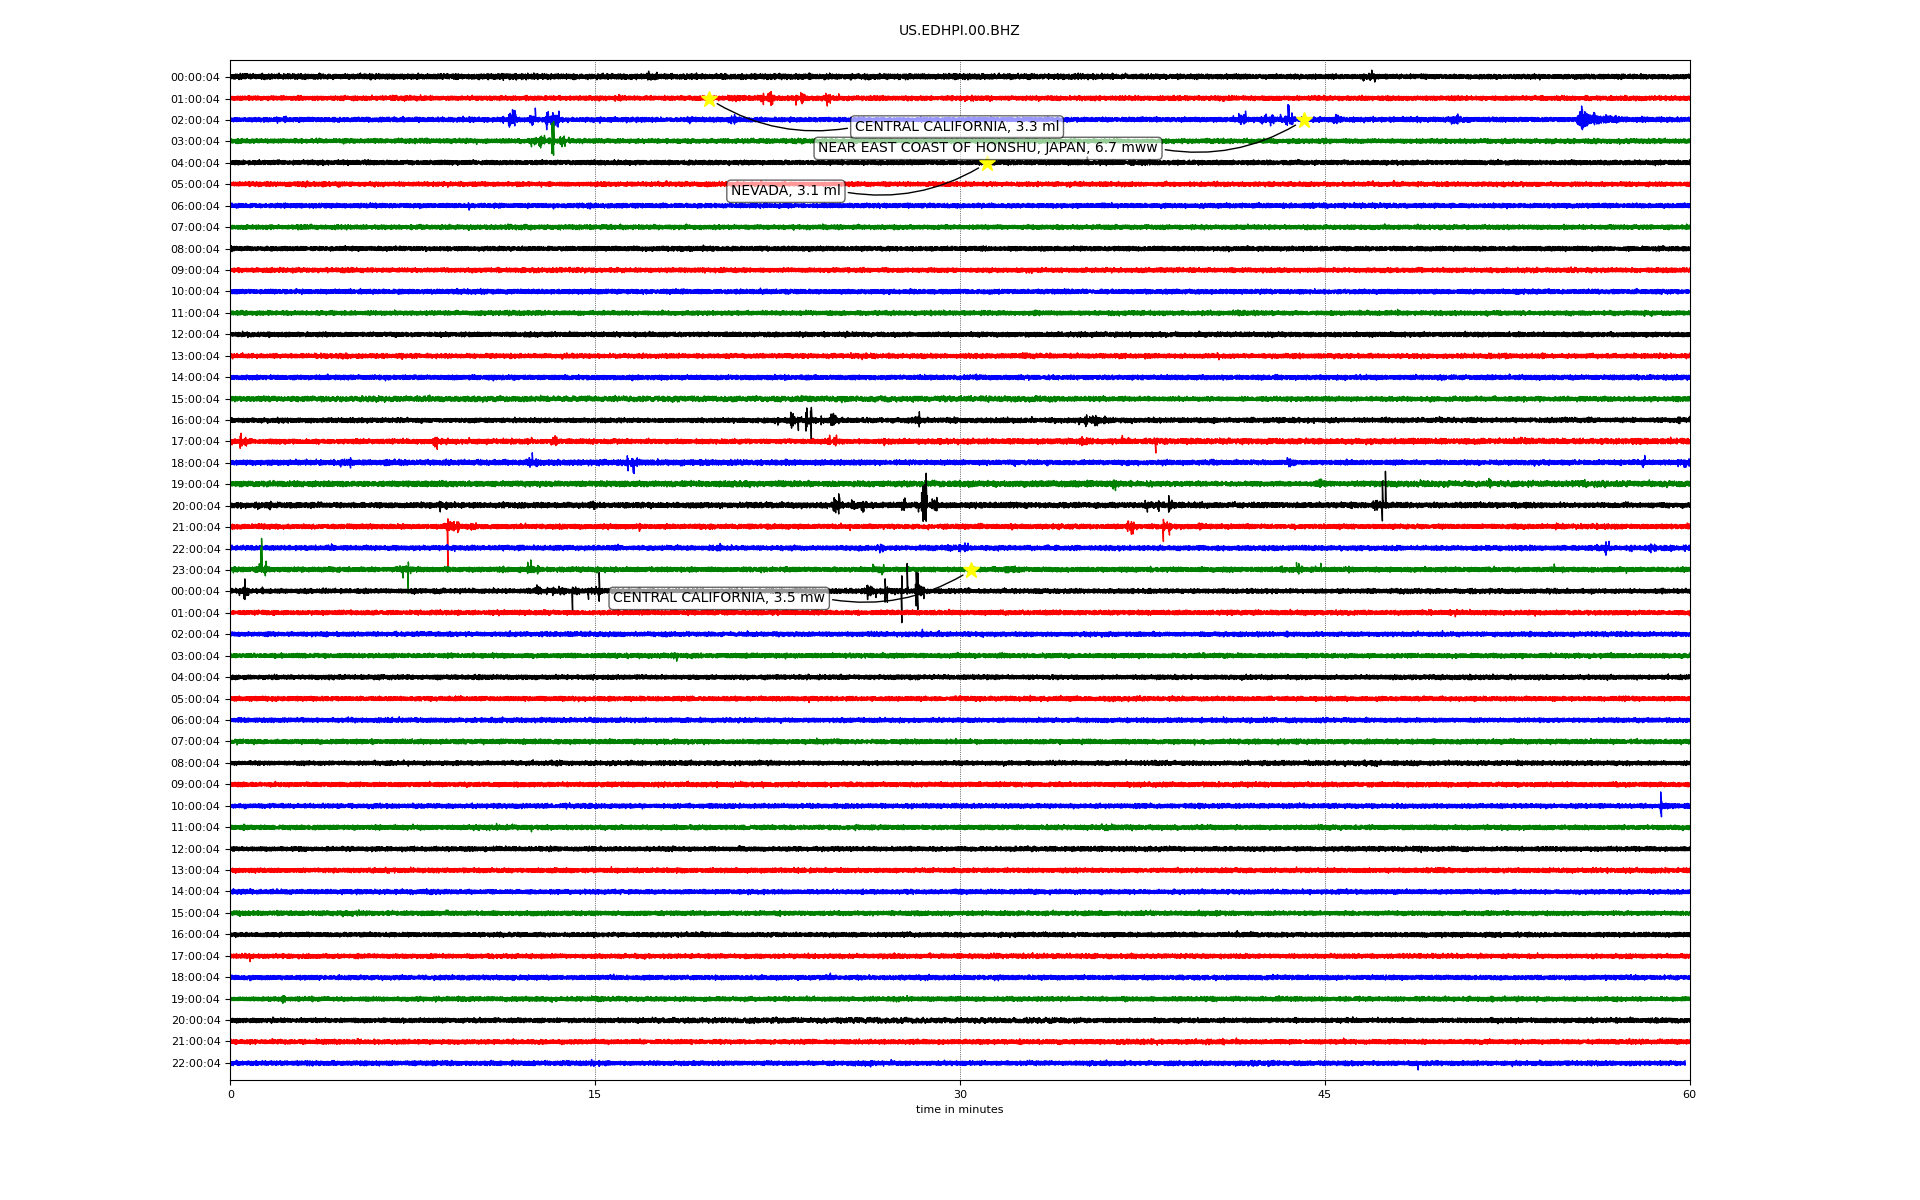Image resolution: width=1920 pixels, height=1200 pixels.
Task: Click the CENTRAL CALIFORNIA, 3.3 ml label
Action: pos(956,127)
